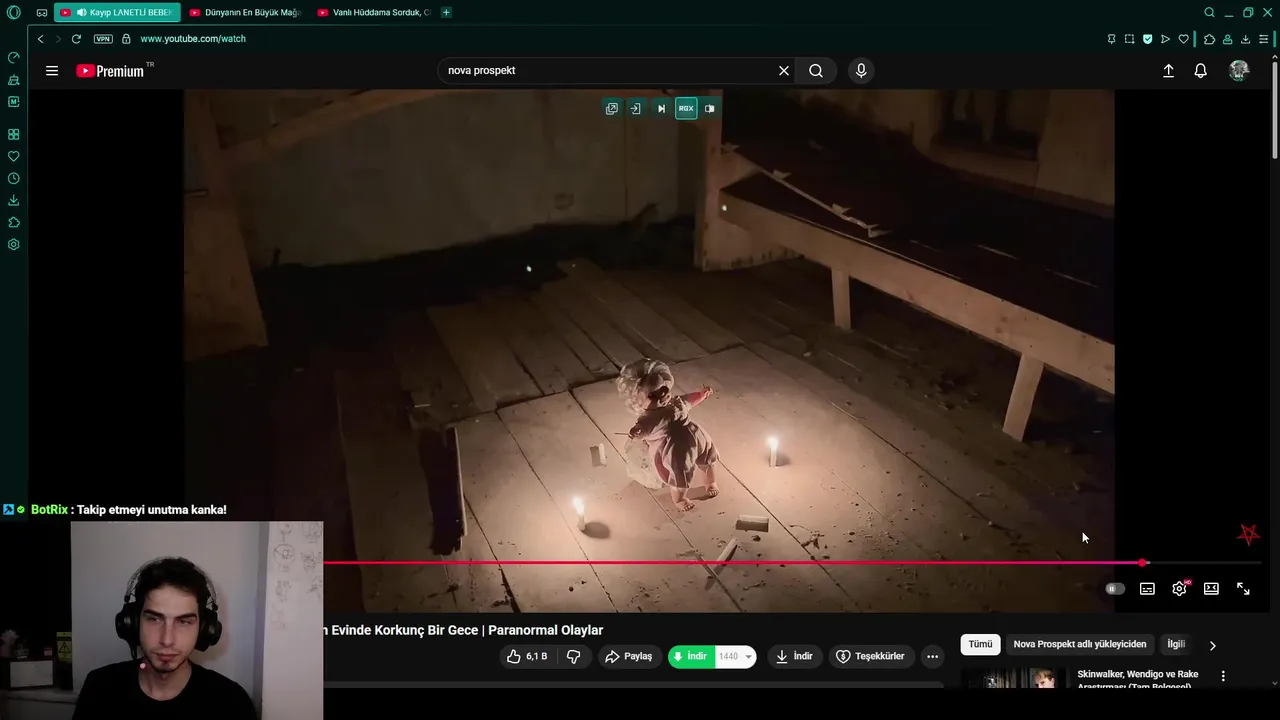Screen dimensions: 1280x720
Task: Start voice search with microphone
Action: click(x=861, y=71)
